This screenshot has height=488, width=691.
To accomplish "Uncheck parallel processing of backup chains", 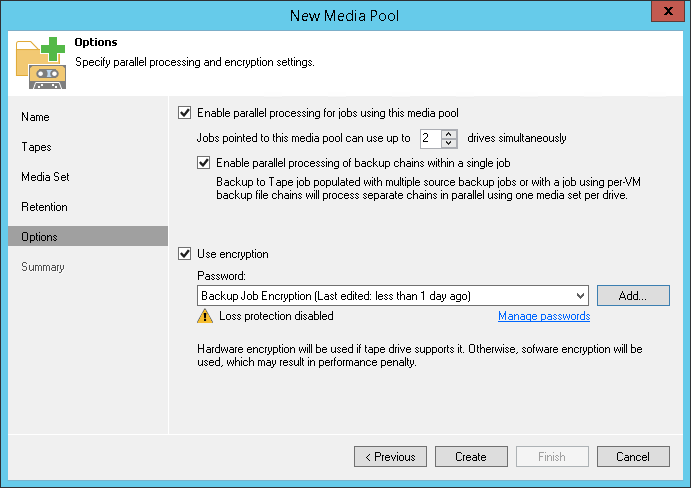I will 204,163.
